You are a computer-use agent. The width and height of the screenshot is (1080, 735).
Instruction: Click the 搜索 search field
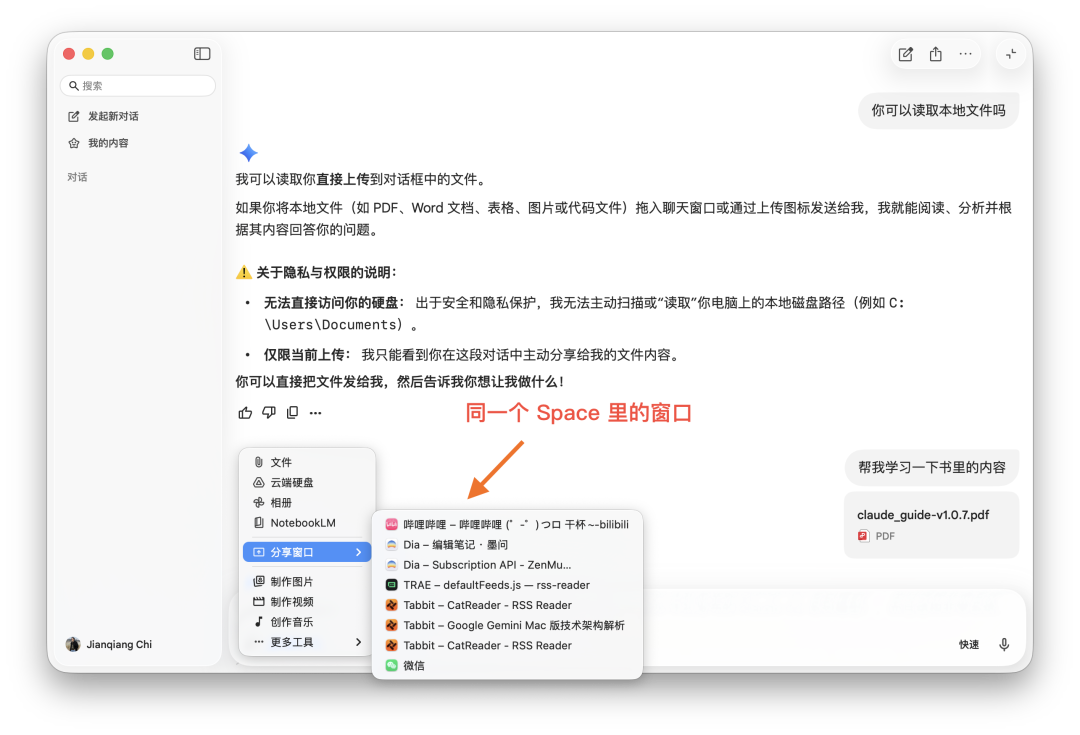click(138, 85)
